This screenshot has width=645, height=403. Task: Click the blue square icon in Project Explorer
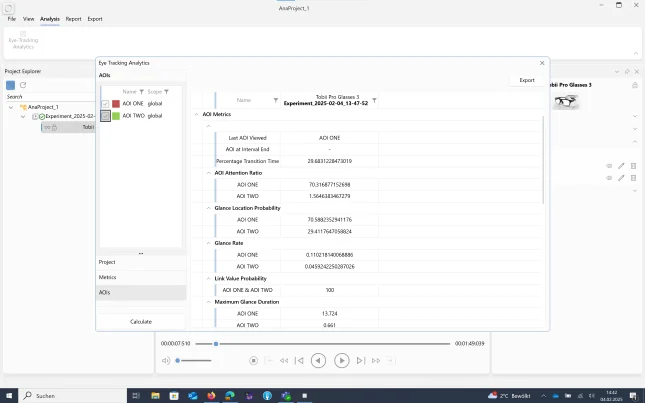[x=11, y=85]
